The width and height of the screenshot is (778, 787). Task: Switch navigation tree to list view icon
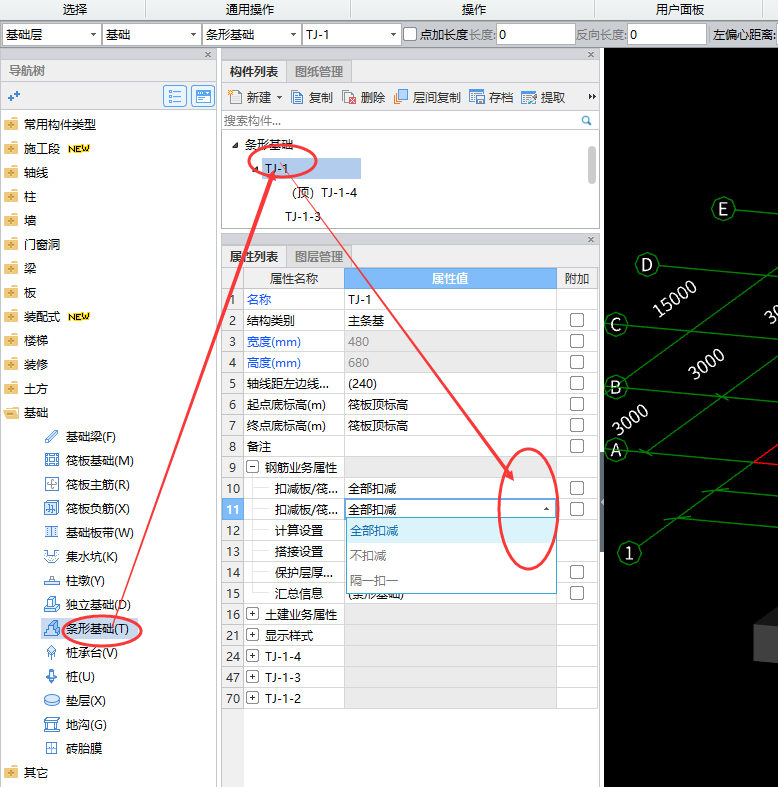[x=175, y=96]
